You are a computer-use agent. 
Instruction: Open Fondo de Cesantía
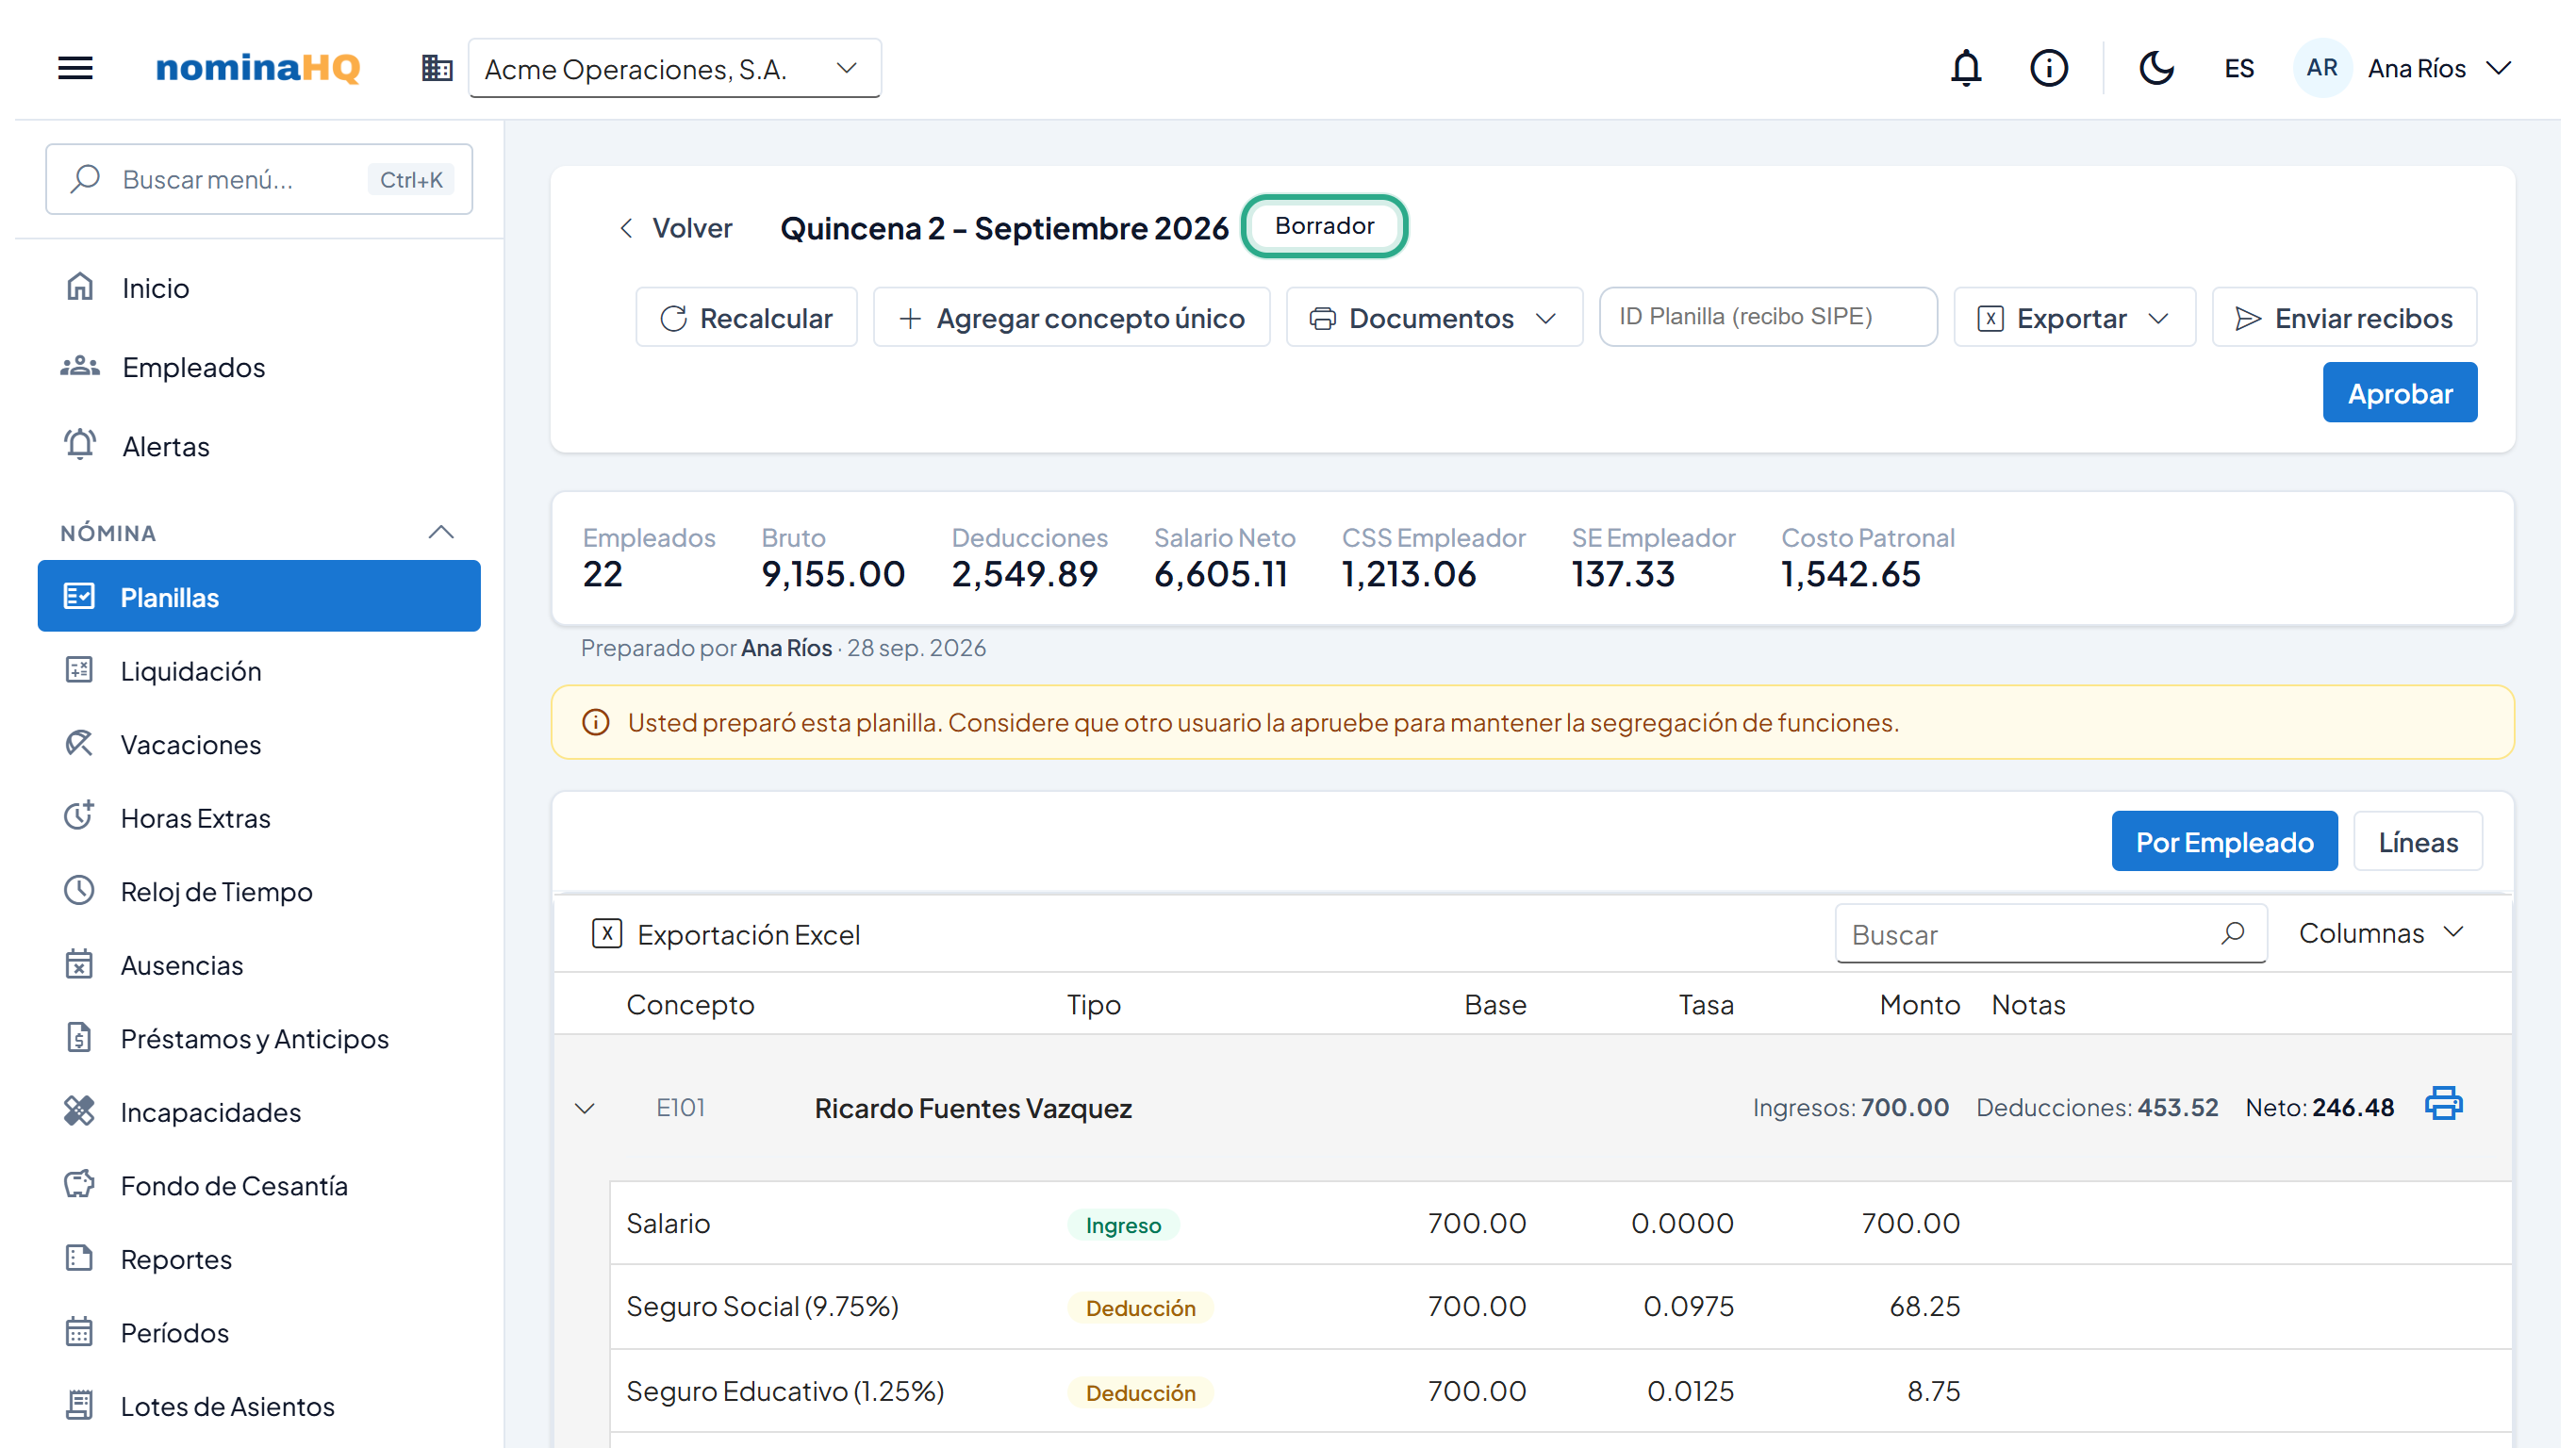tap(259, 1186)
